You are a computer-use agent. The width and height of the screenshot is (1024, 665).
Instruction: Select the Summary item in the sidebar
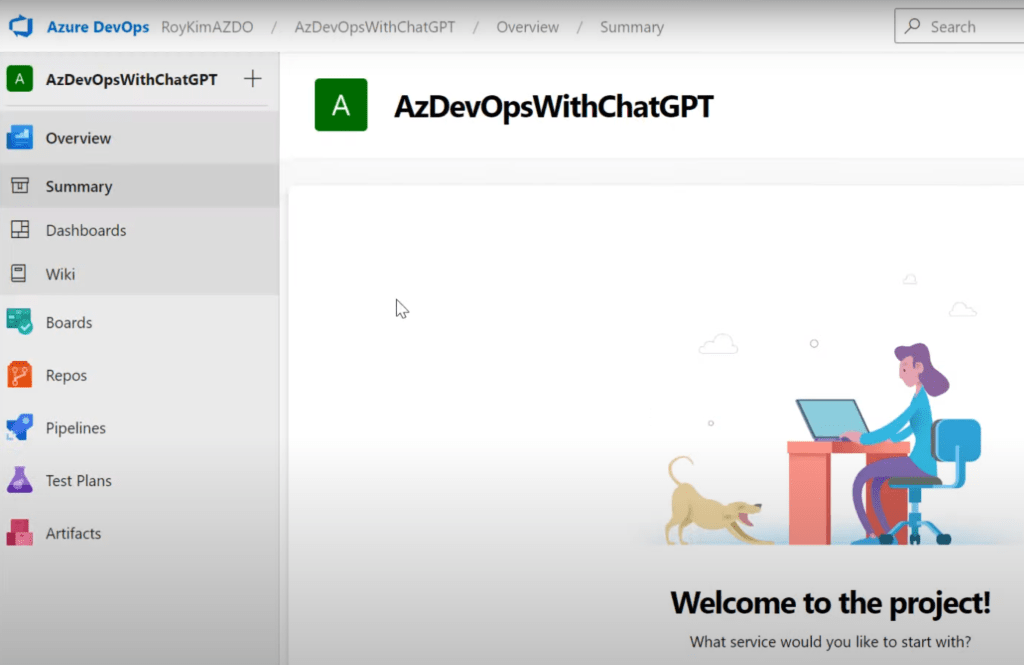pos(78,187)
